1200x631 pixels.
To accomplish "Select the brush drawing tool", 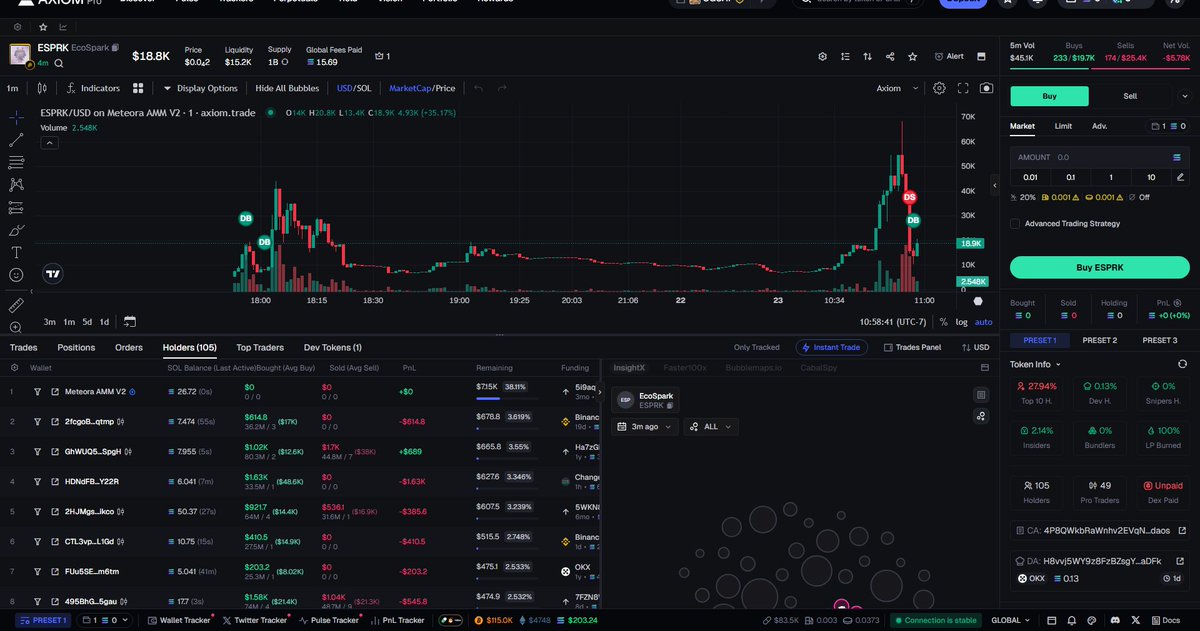I will pos(16,230).
